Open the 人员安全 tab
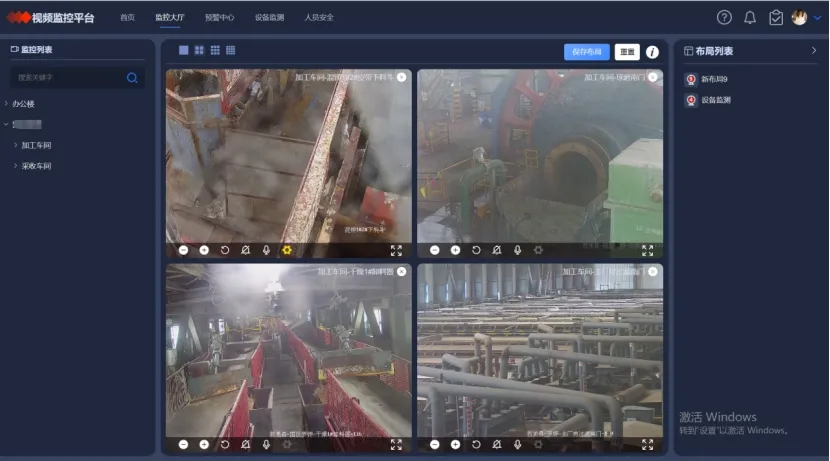 tap(319, 17)
